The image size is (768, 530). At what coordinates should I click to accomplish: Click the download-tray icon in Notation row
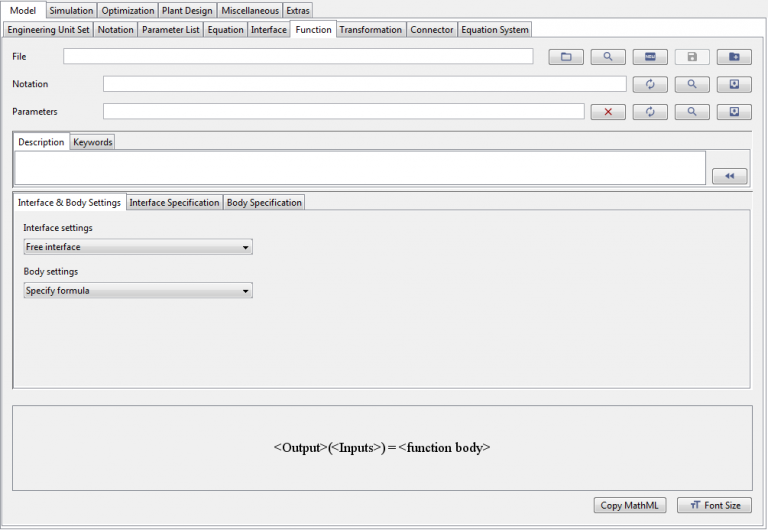click(734, 84)
